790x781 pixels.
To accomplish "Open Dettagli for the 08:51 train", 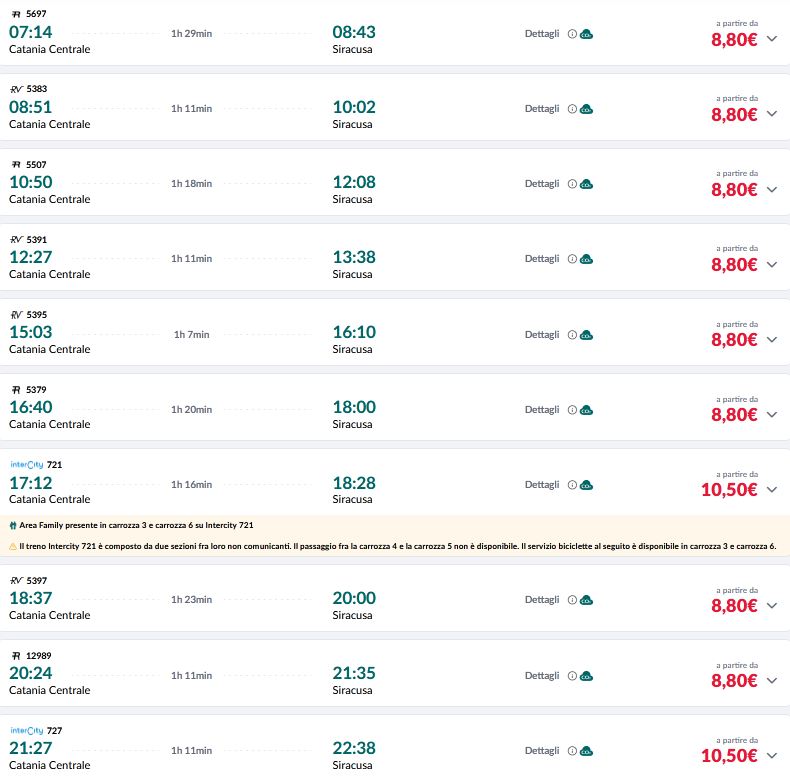I will point(542,109).
